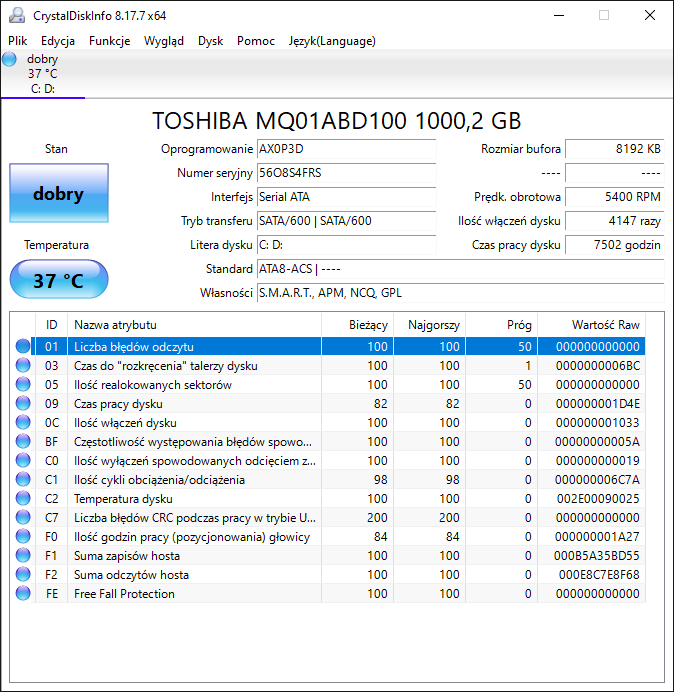Click raw value 000E8C7E8F68
The image size is (674, 692).
pos(599,575)
